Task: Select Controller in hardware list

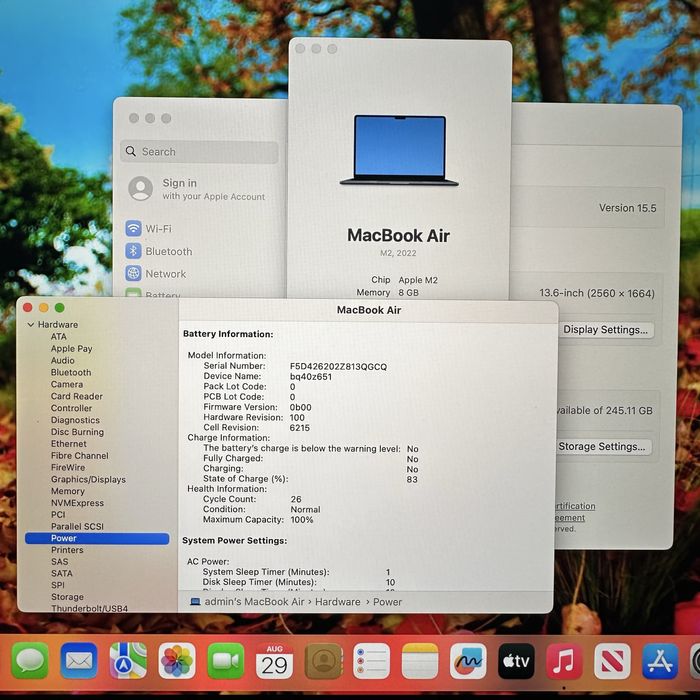Action: pyautogui.click(x=71, y=408)
